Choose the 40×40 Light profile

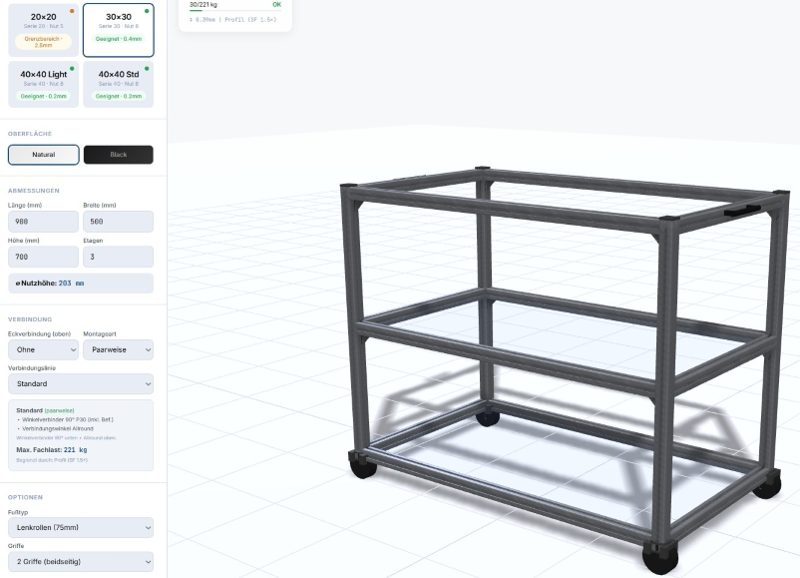coord(43,85)
